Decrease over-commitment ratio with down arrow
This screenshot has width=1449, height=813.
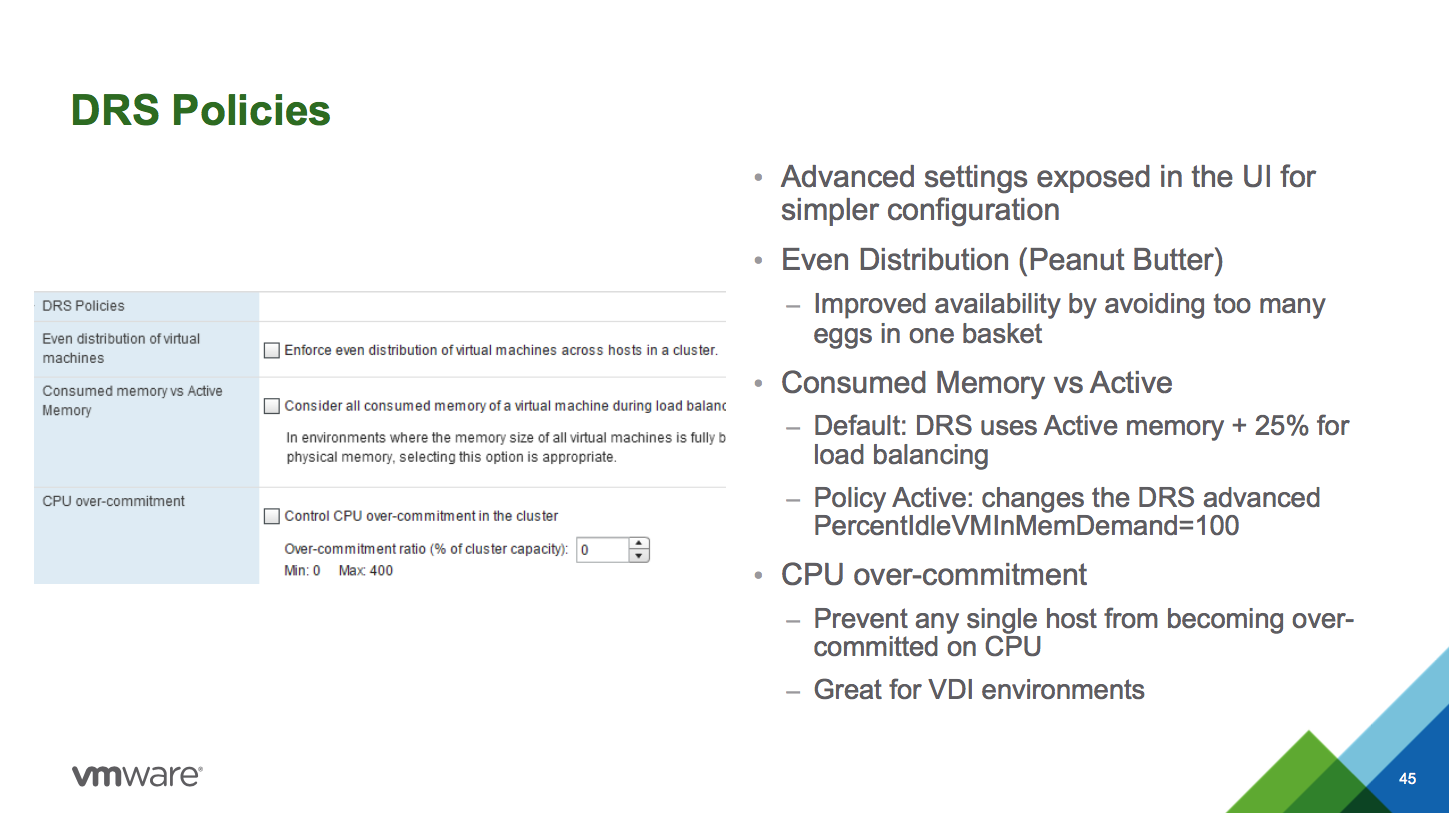pos(639,556)
